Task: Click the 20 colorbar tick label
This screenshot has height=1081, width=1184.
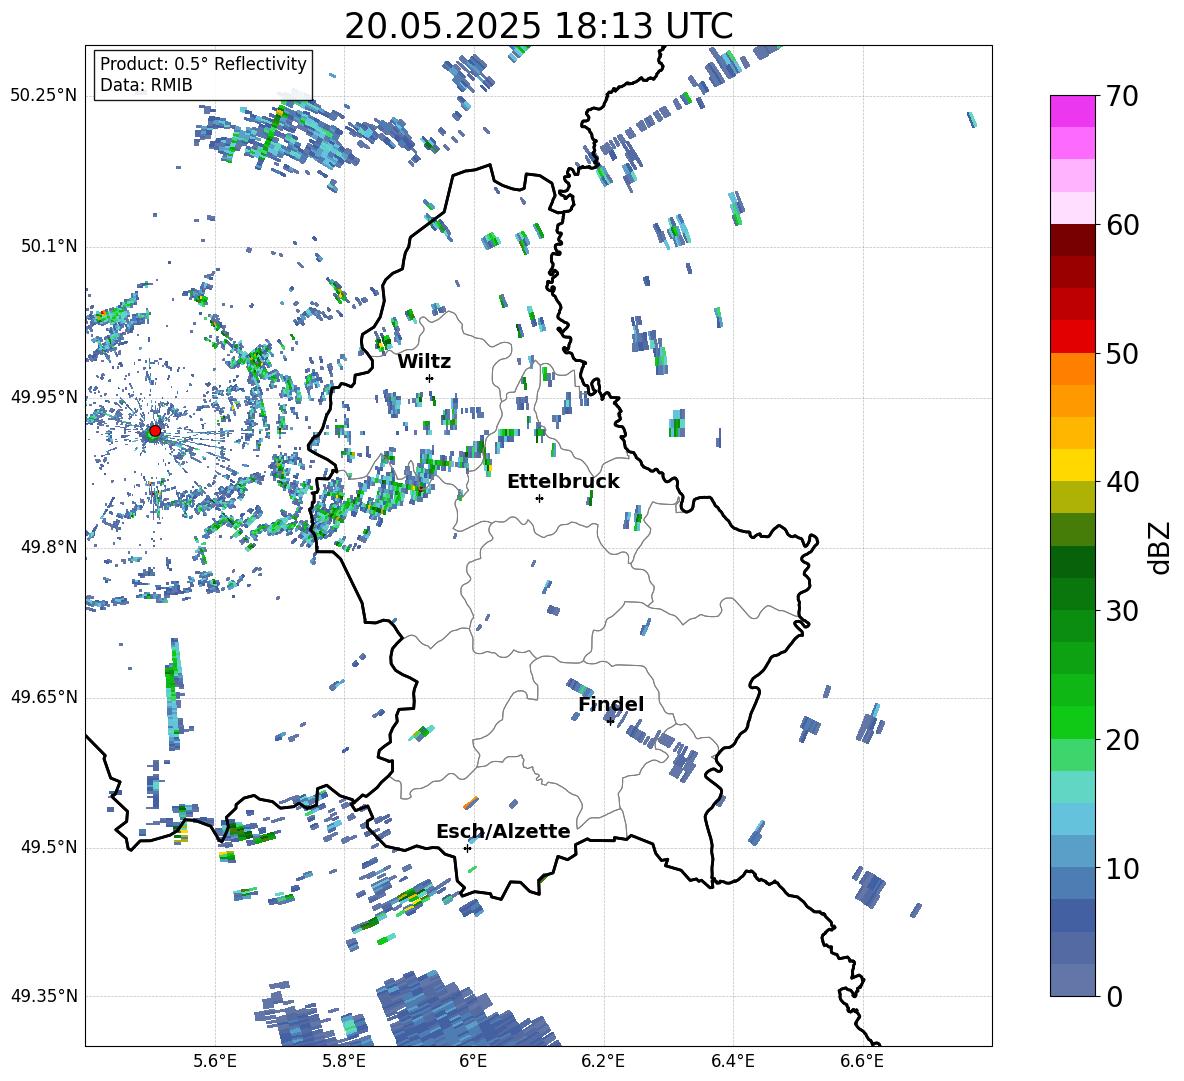Action: point(1122,739)
